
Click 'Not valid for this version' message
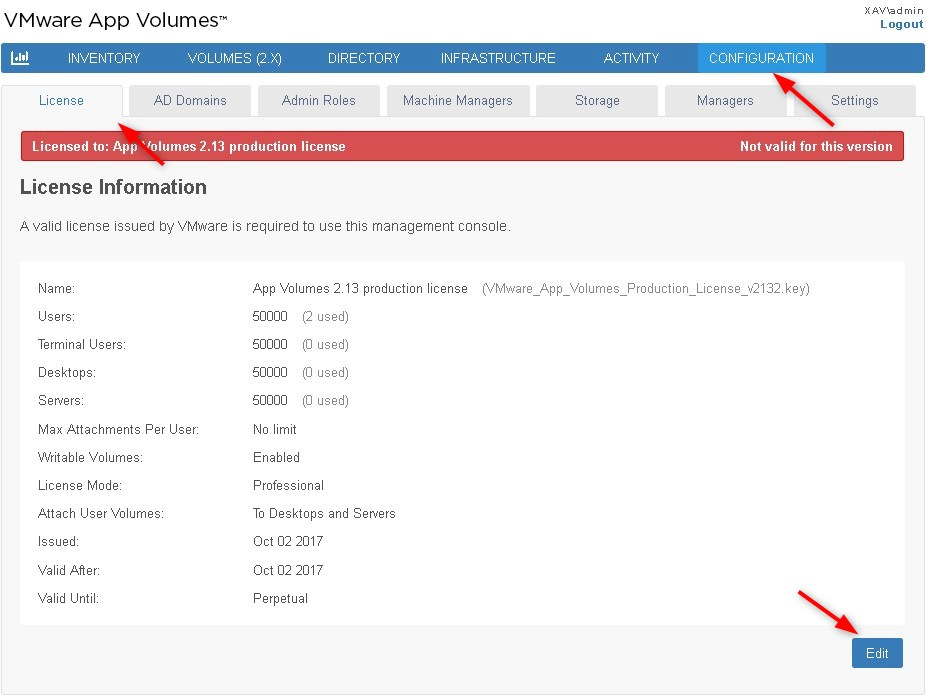[816, 146]
